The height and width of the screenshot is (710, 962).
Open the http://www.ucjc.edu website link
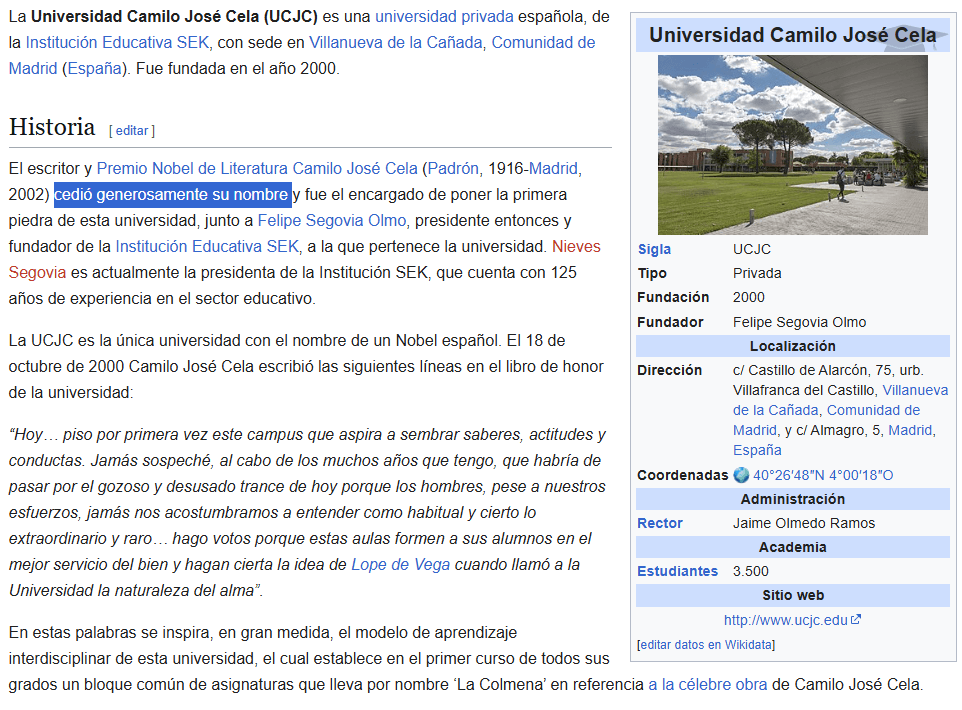coord(785,620)
